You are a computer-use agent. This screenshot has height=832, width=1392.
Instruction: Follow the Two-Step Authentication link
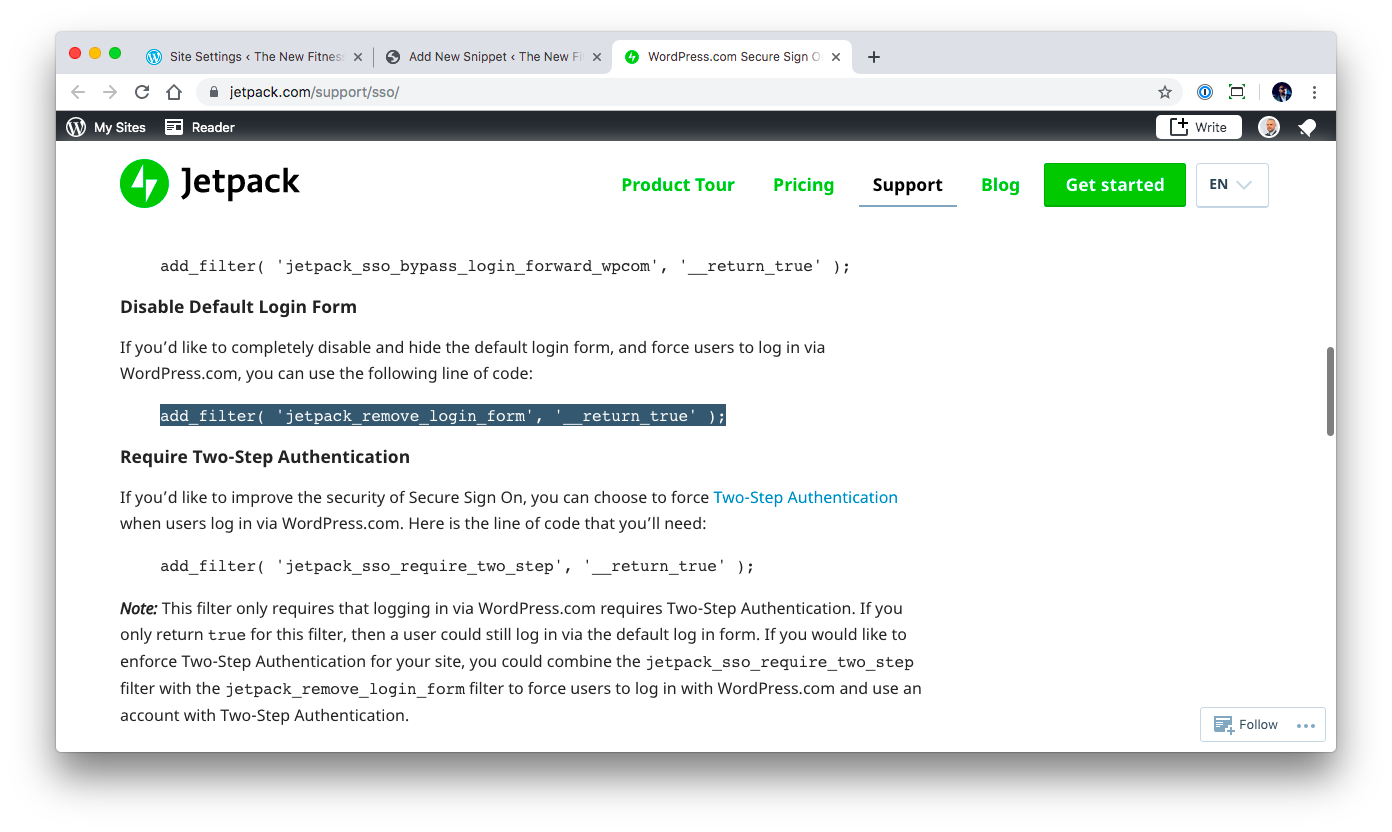click(805, 497)
